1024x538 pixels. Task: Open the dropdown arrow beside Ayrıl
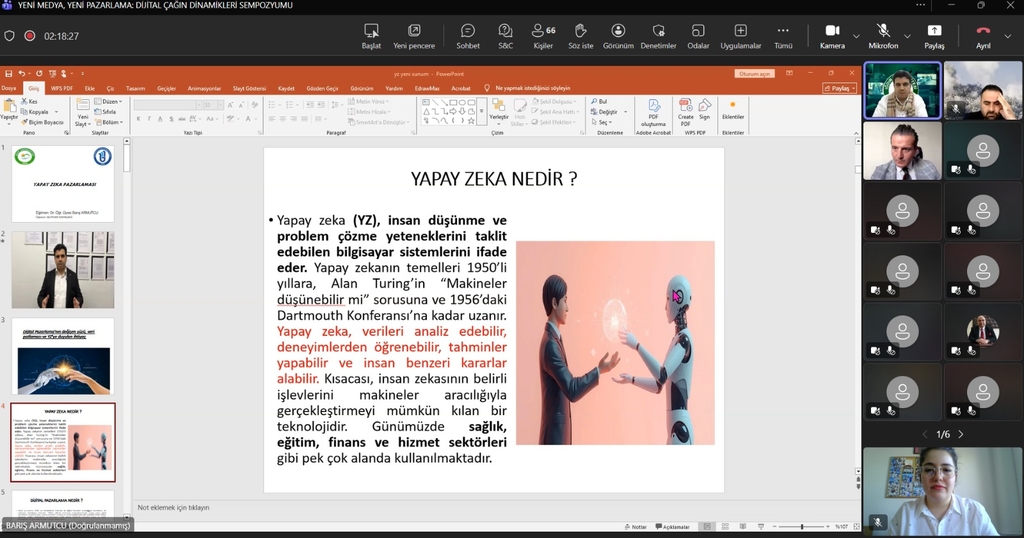tap(1008, 36)
